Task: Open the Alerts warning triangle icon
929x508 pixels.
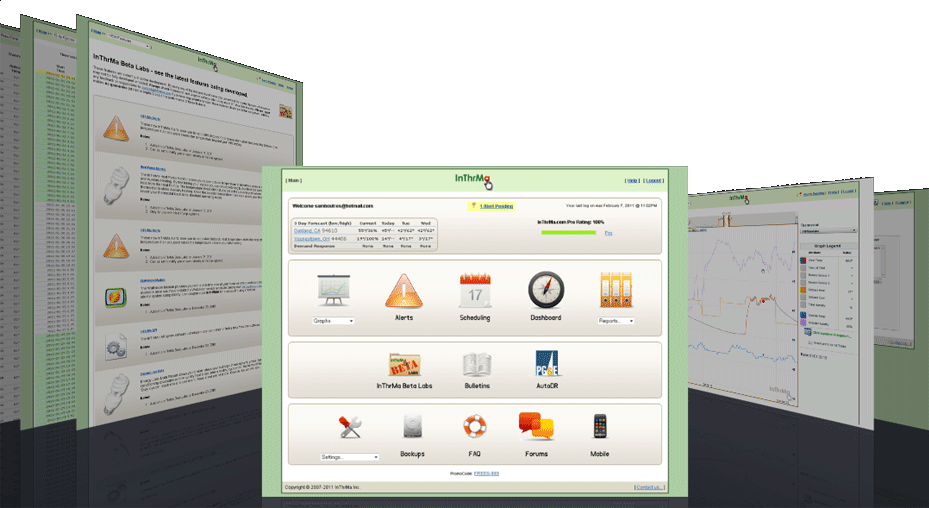Action: [x=404, y=290]
